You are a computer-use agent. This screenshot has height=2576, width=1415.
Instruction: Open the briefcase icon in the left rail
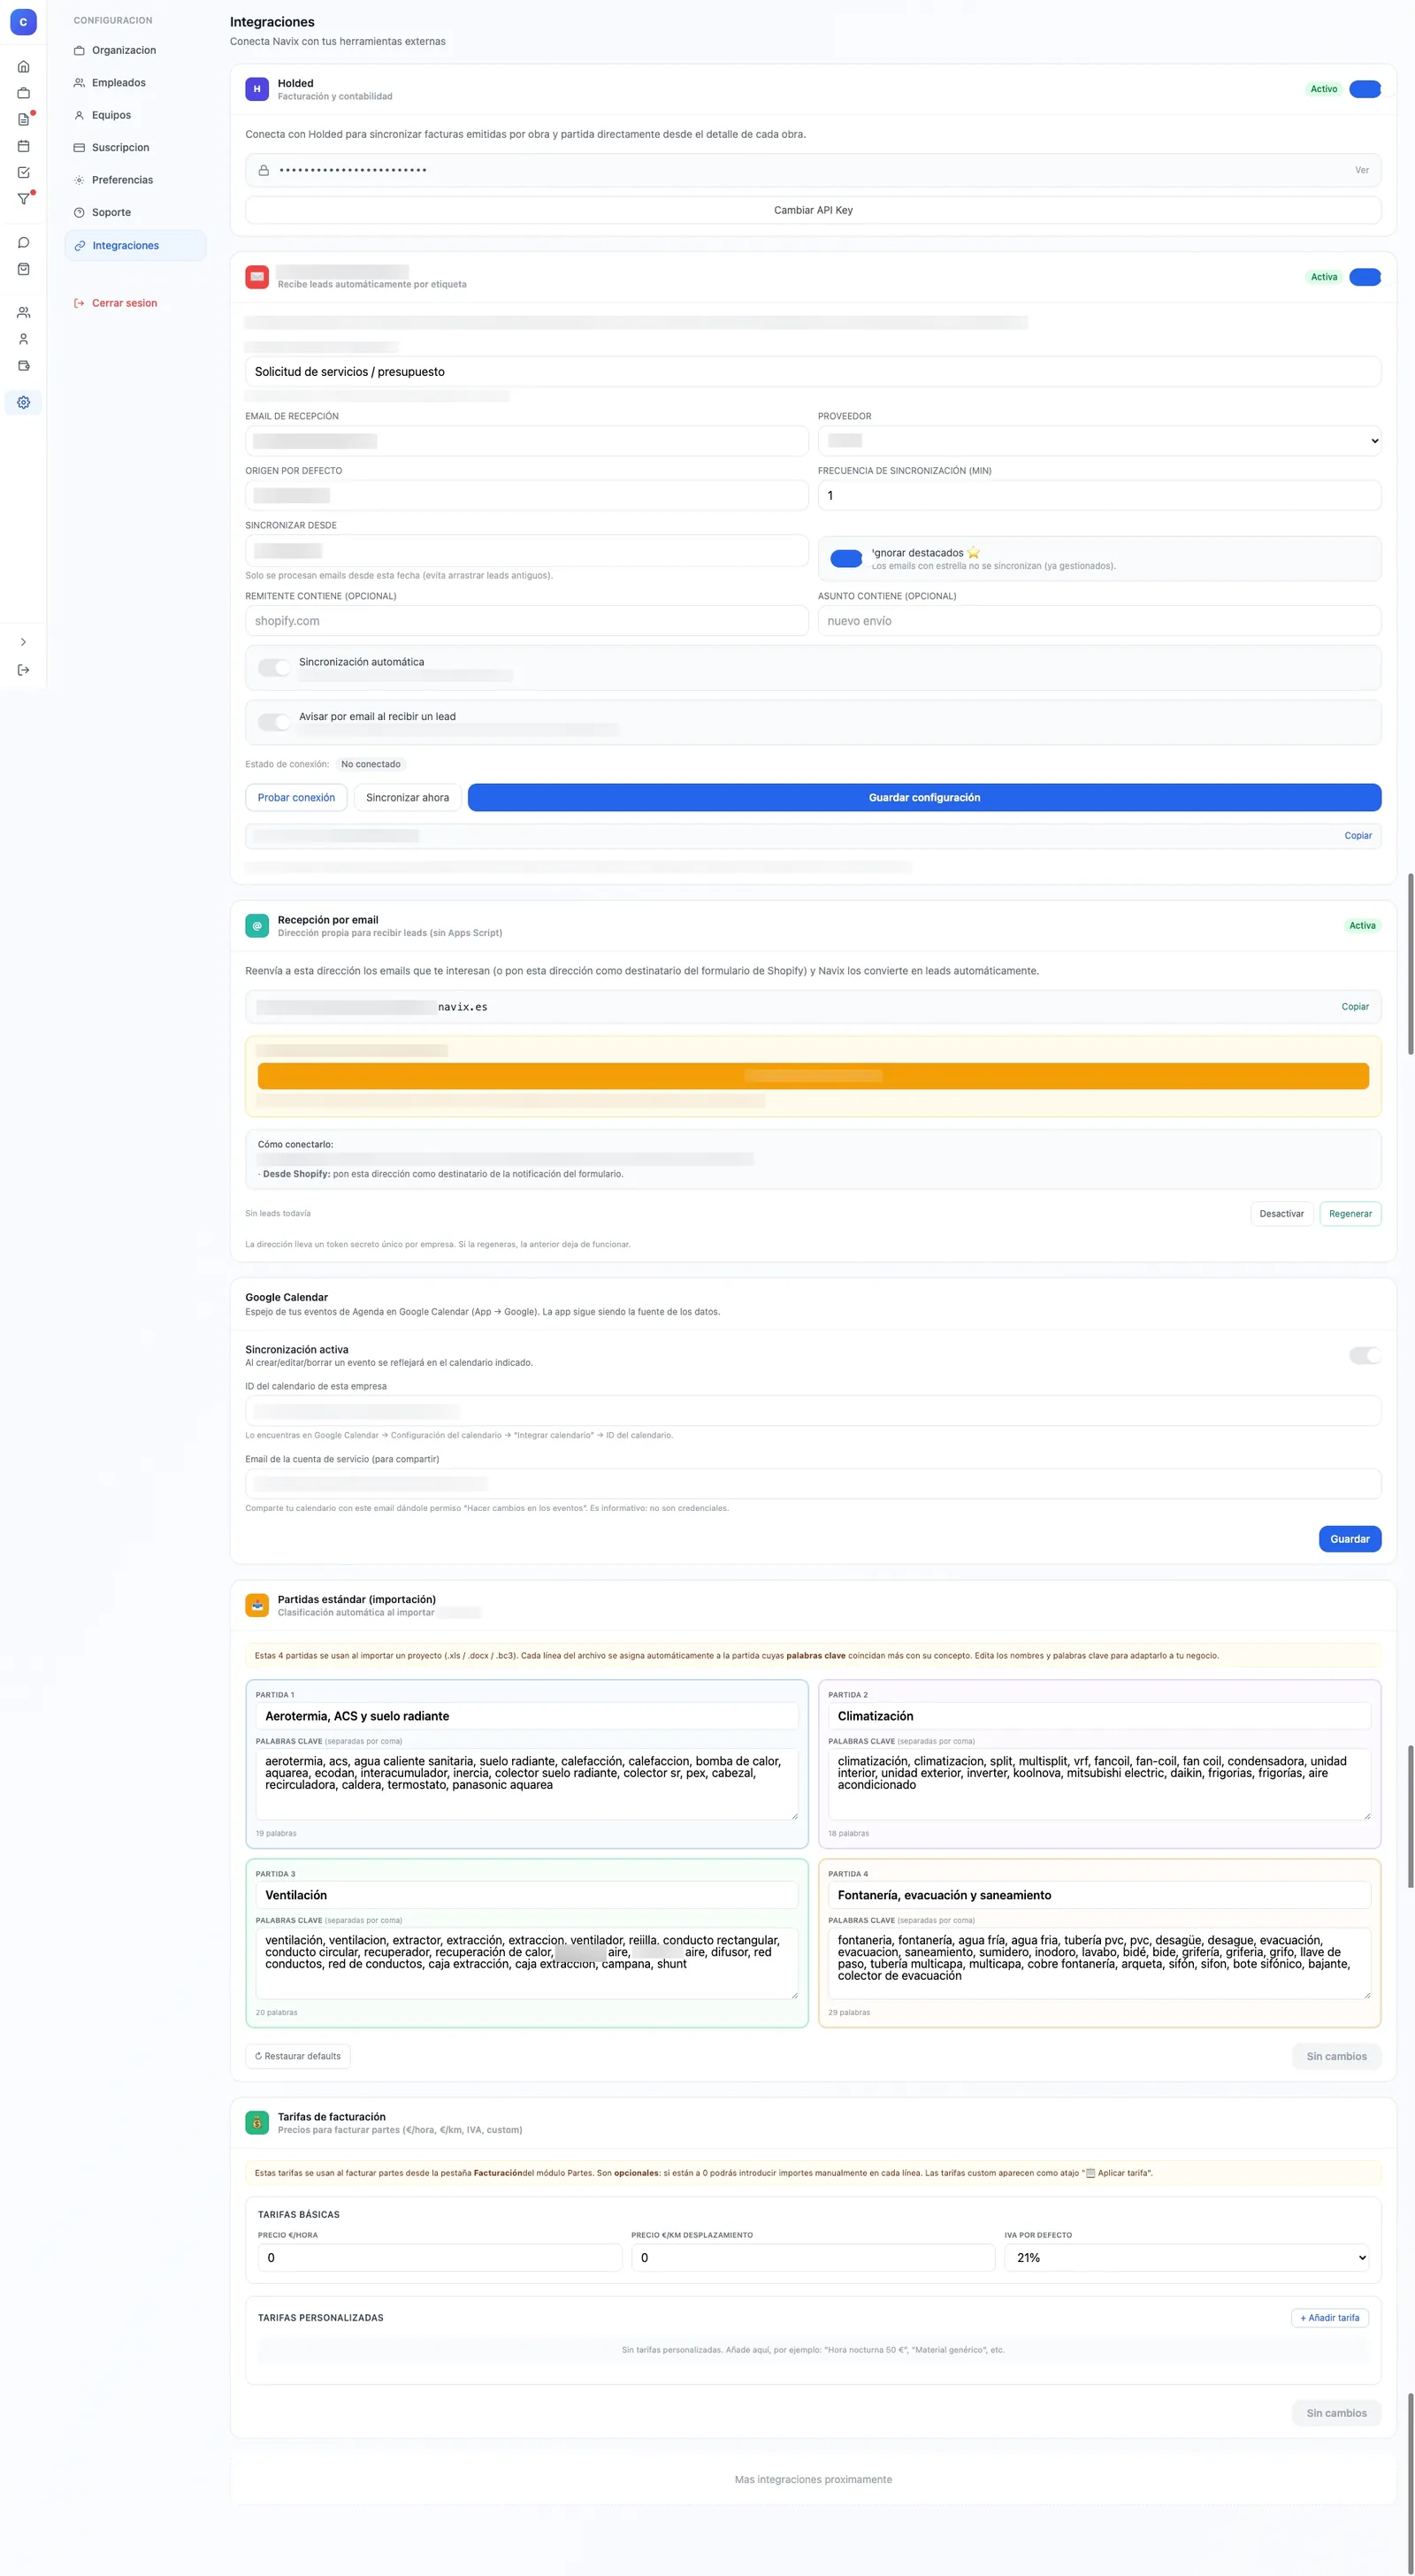pyautogui.click(x=23, y=93)
